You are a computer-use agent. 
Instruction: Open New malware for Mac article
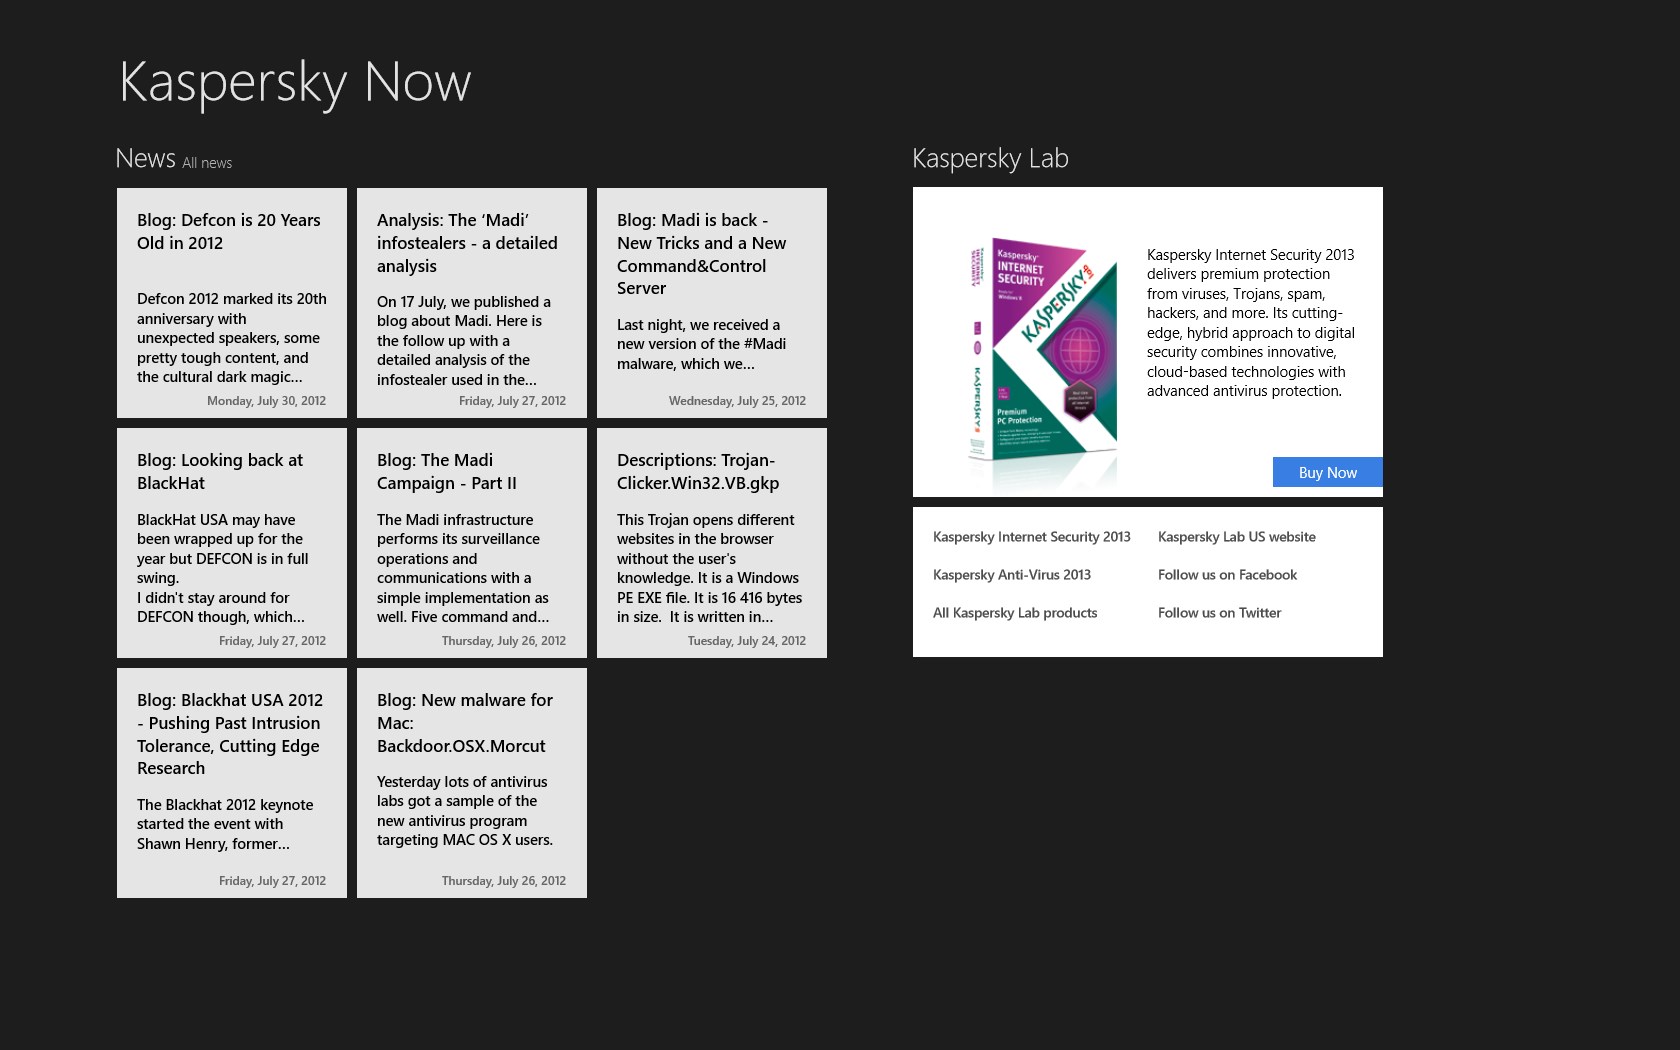[472, 783]
